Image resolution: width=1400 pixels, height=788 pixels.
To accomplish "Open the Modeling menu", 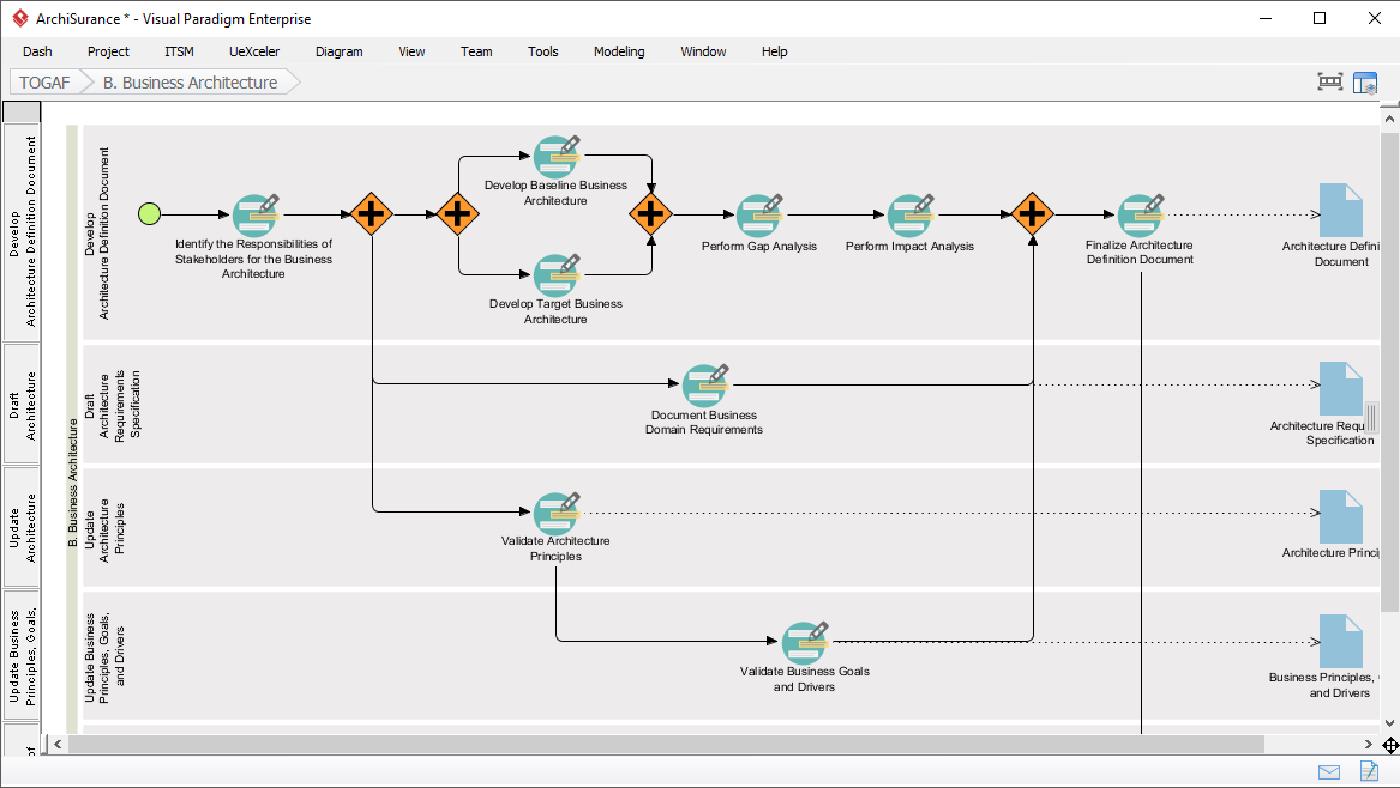I will [x=618, y=51].
